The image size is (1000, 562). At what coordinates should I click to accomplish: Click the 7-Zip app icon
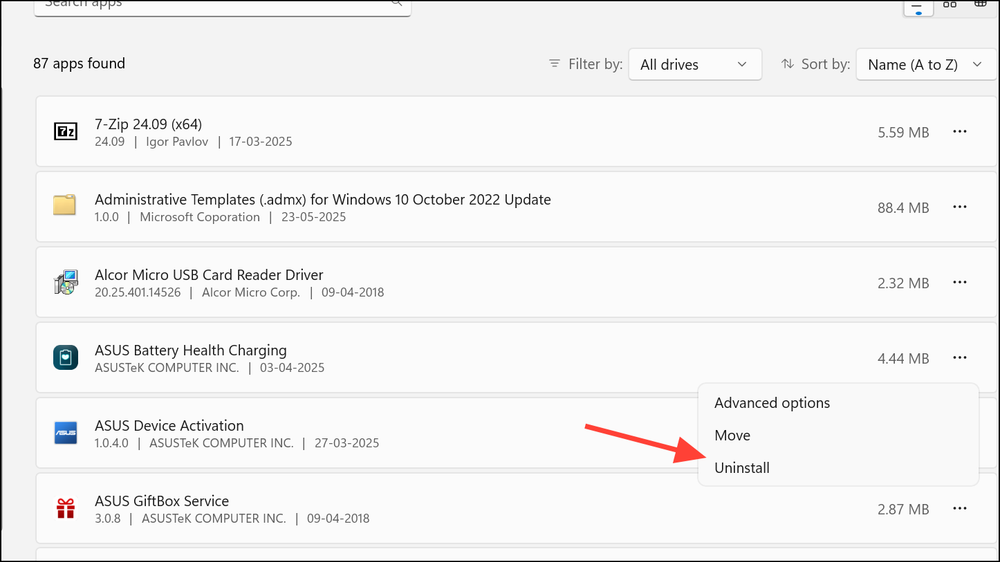65,132
